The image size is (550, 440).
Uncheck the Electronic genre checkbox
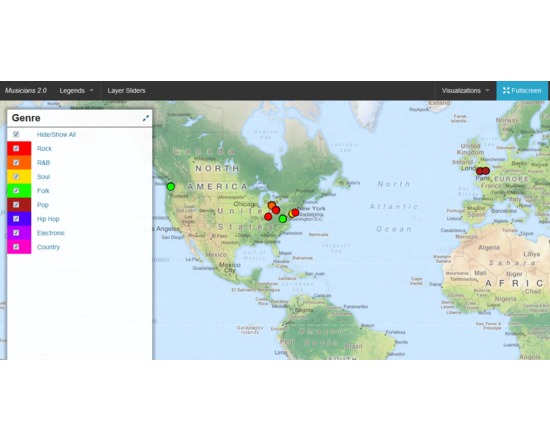16,233
